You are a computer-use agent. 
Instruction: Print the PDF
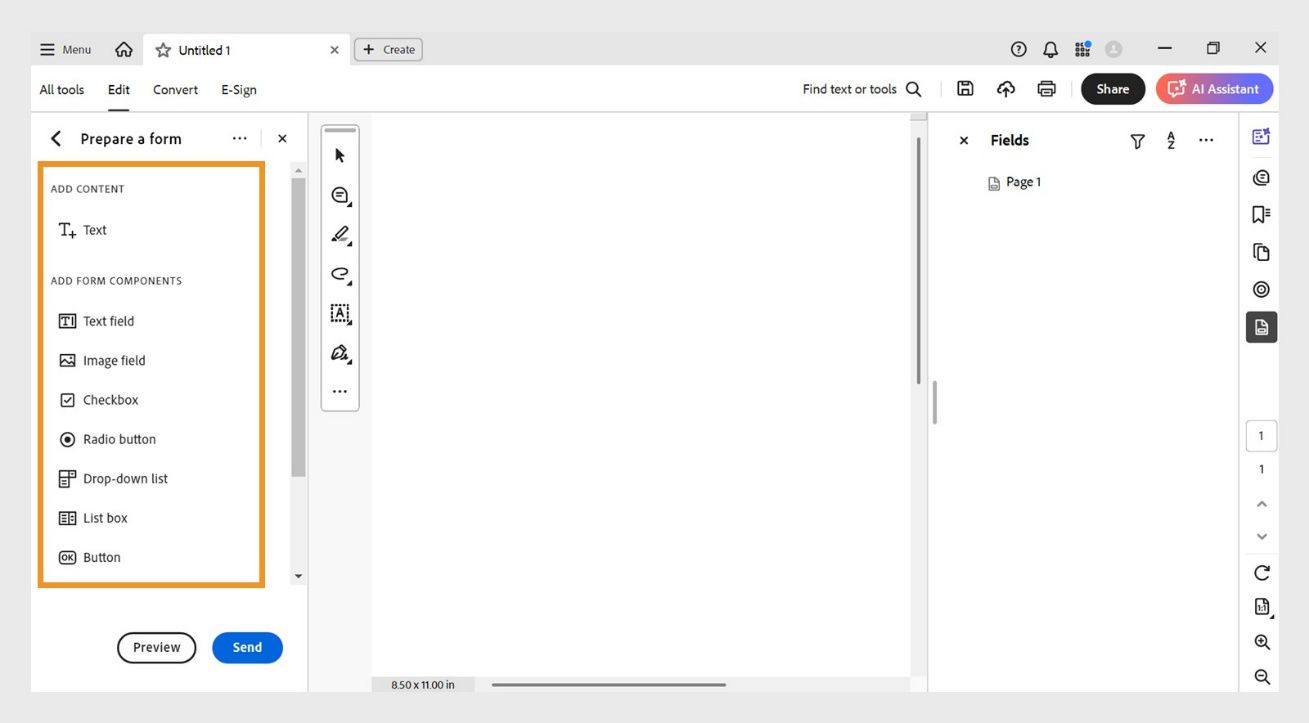tap(1046, 88)
